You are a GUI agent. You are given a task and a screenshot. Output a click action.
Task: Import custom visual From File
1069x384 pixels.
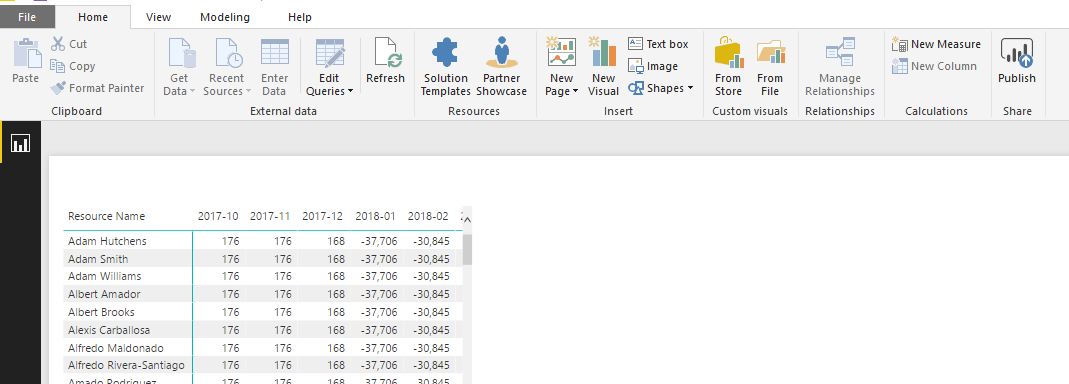pos(770,67)
